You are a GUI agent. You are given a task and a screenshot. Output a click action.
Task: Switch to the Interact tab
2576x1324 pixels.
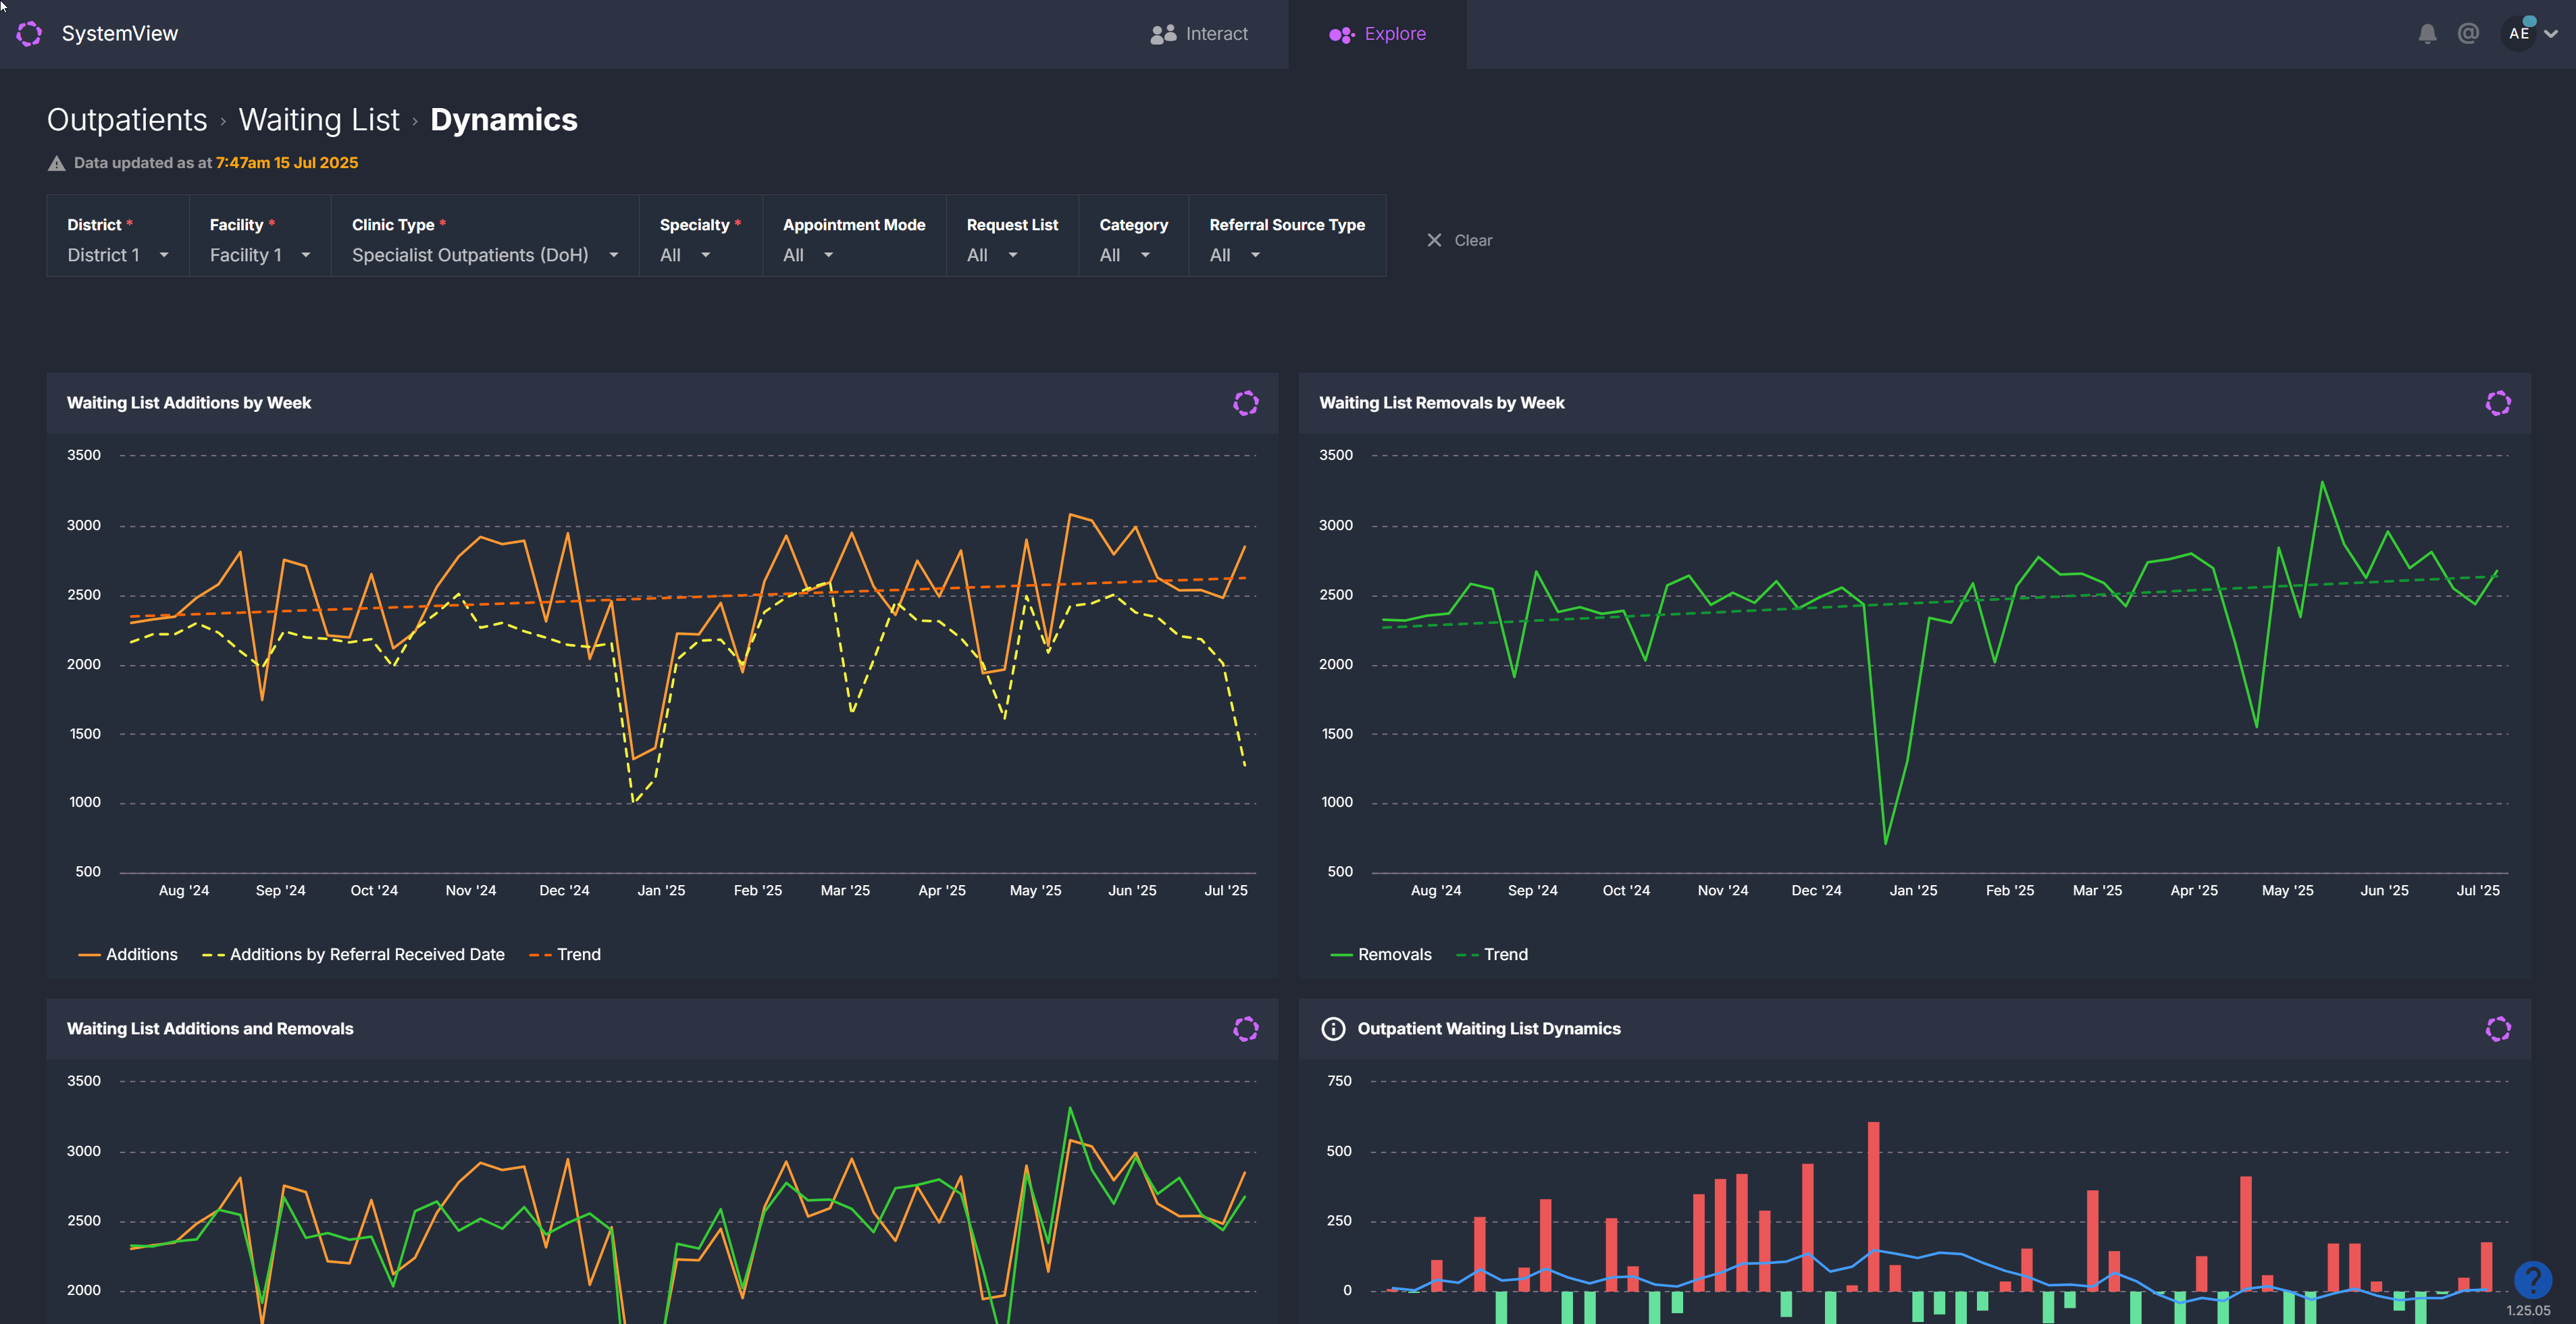[1199, 34]
